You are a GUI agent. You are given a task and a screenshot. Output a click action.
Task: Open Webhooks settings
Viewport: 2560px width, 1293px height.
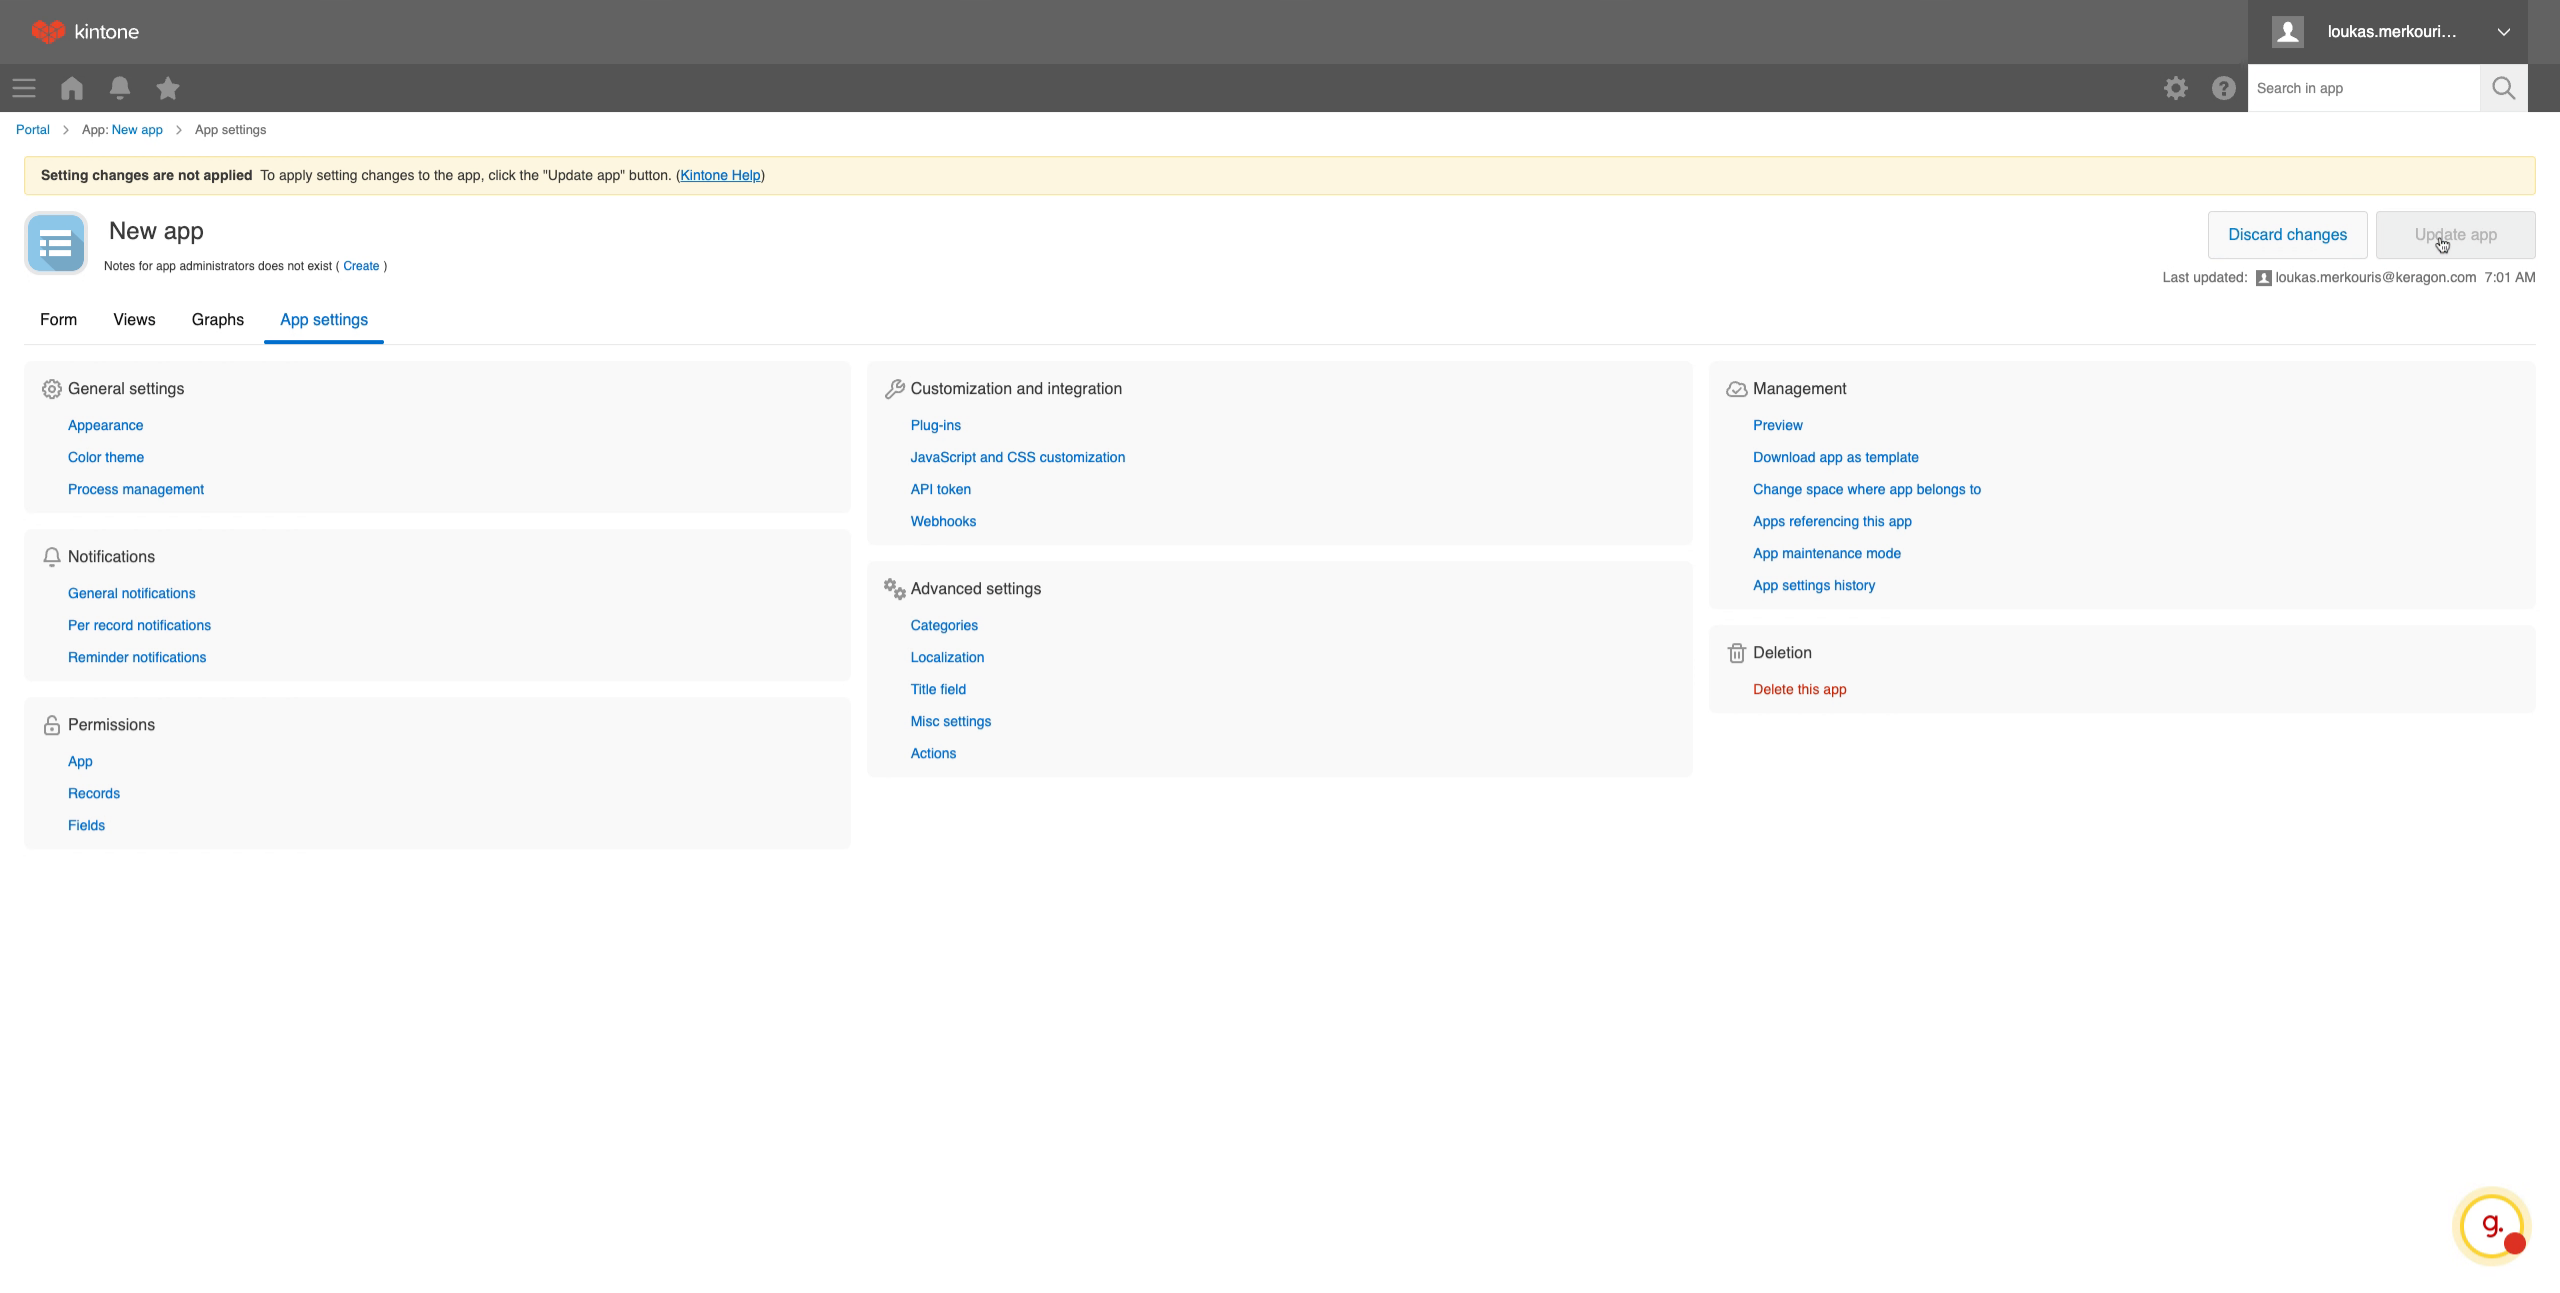click(x=943, y=521)
